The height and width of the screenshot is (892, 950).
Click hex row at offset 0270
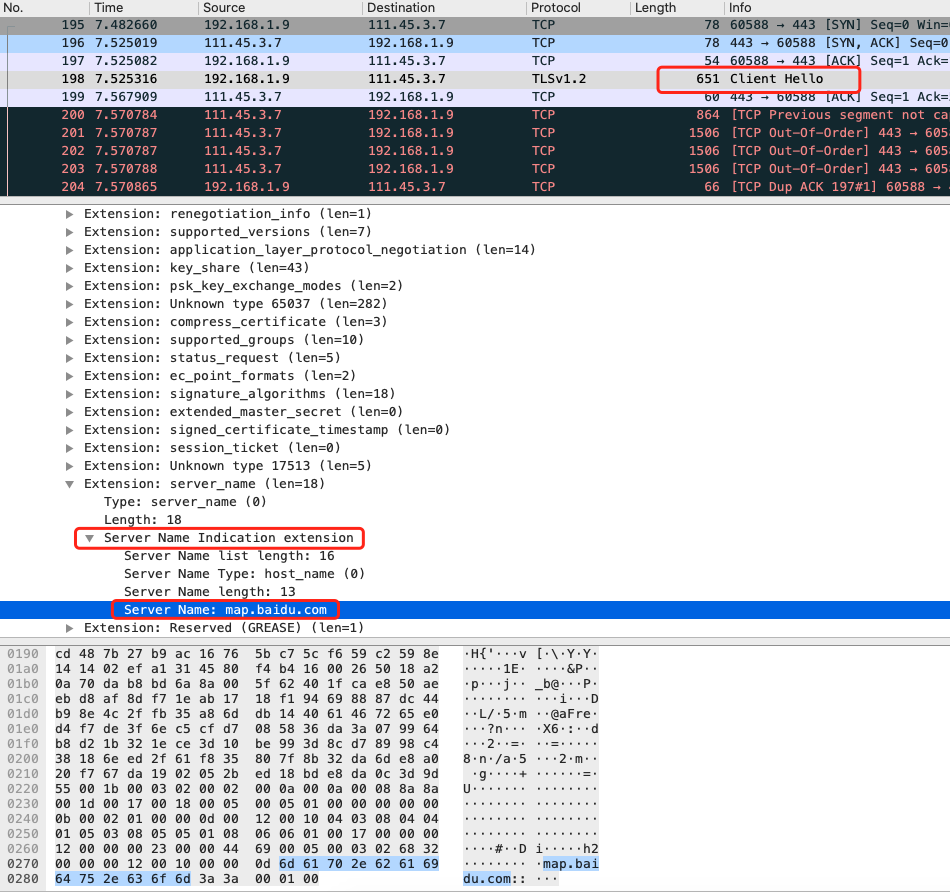point(250,861)
